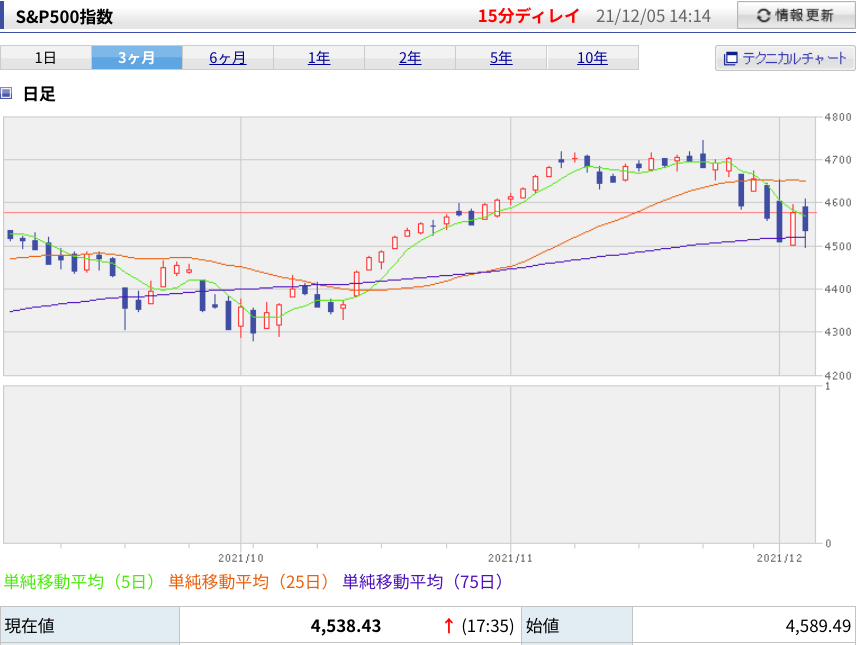Viewport: 857px width, 645px height.
Task: Select the 1日 chart period tab
Action: pos(46,57)
